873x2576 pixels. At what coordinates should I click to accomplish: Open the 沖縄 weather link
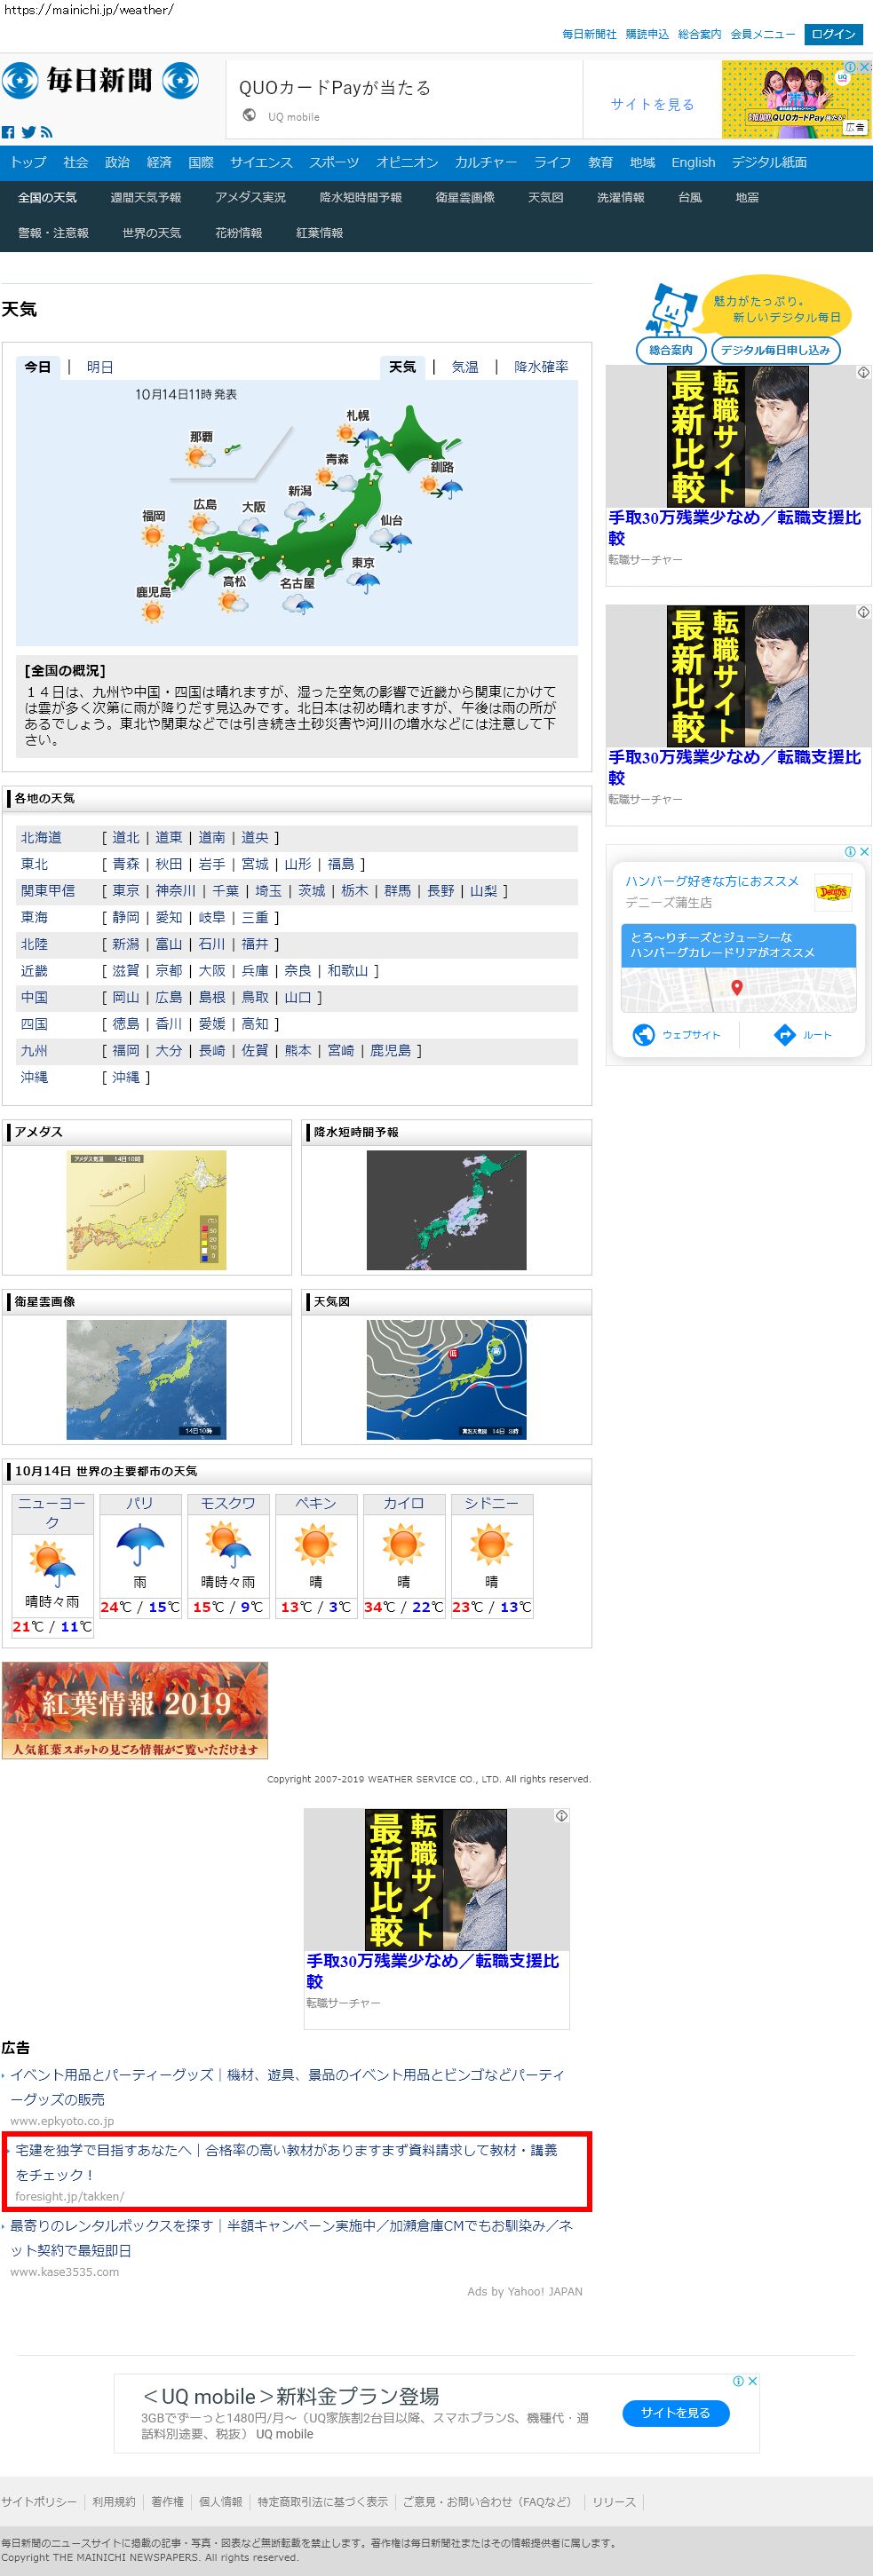pyautogui.click(x=126, y=1077)
